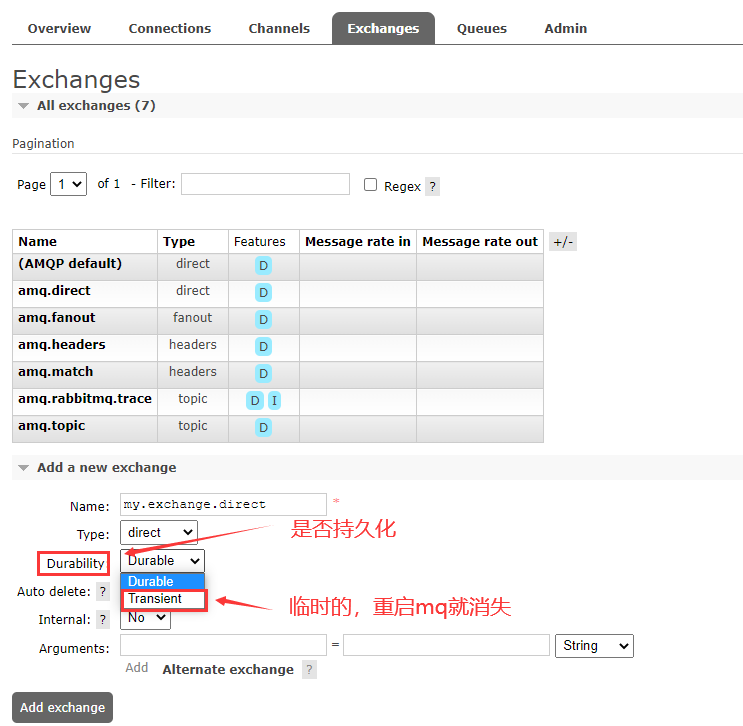Collapse the All exchanges section
The image size is (743, 726).
point(96,106)
